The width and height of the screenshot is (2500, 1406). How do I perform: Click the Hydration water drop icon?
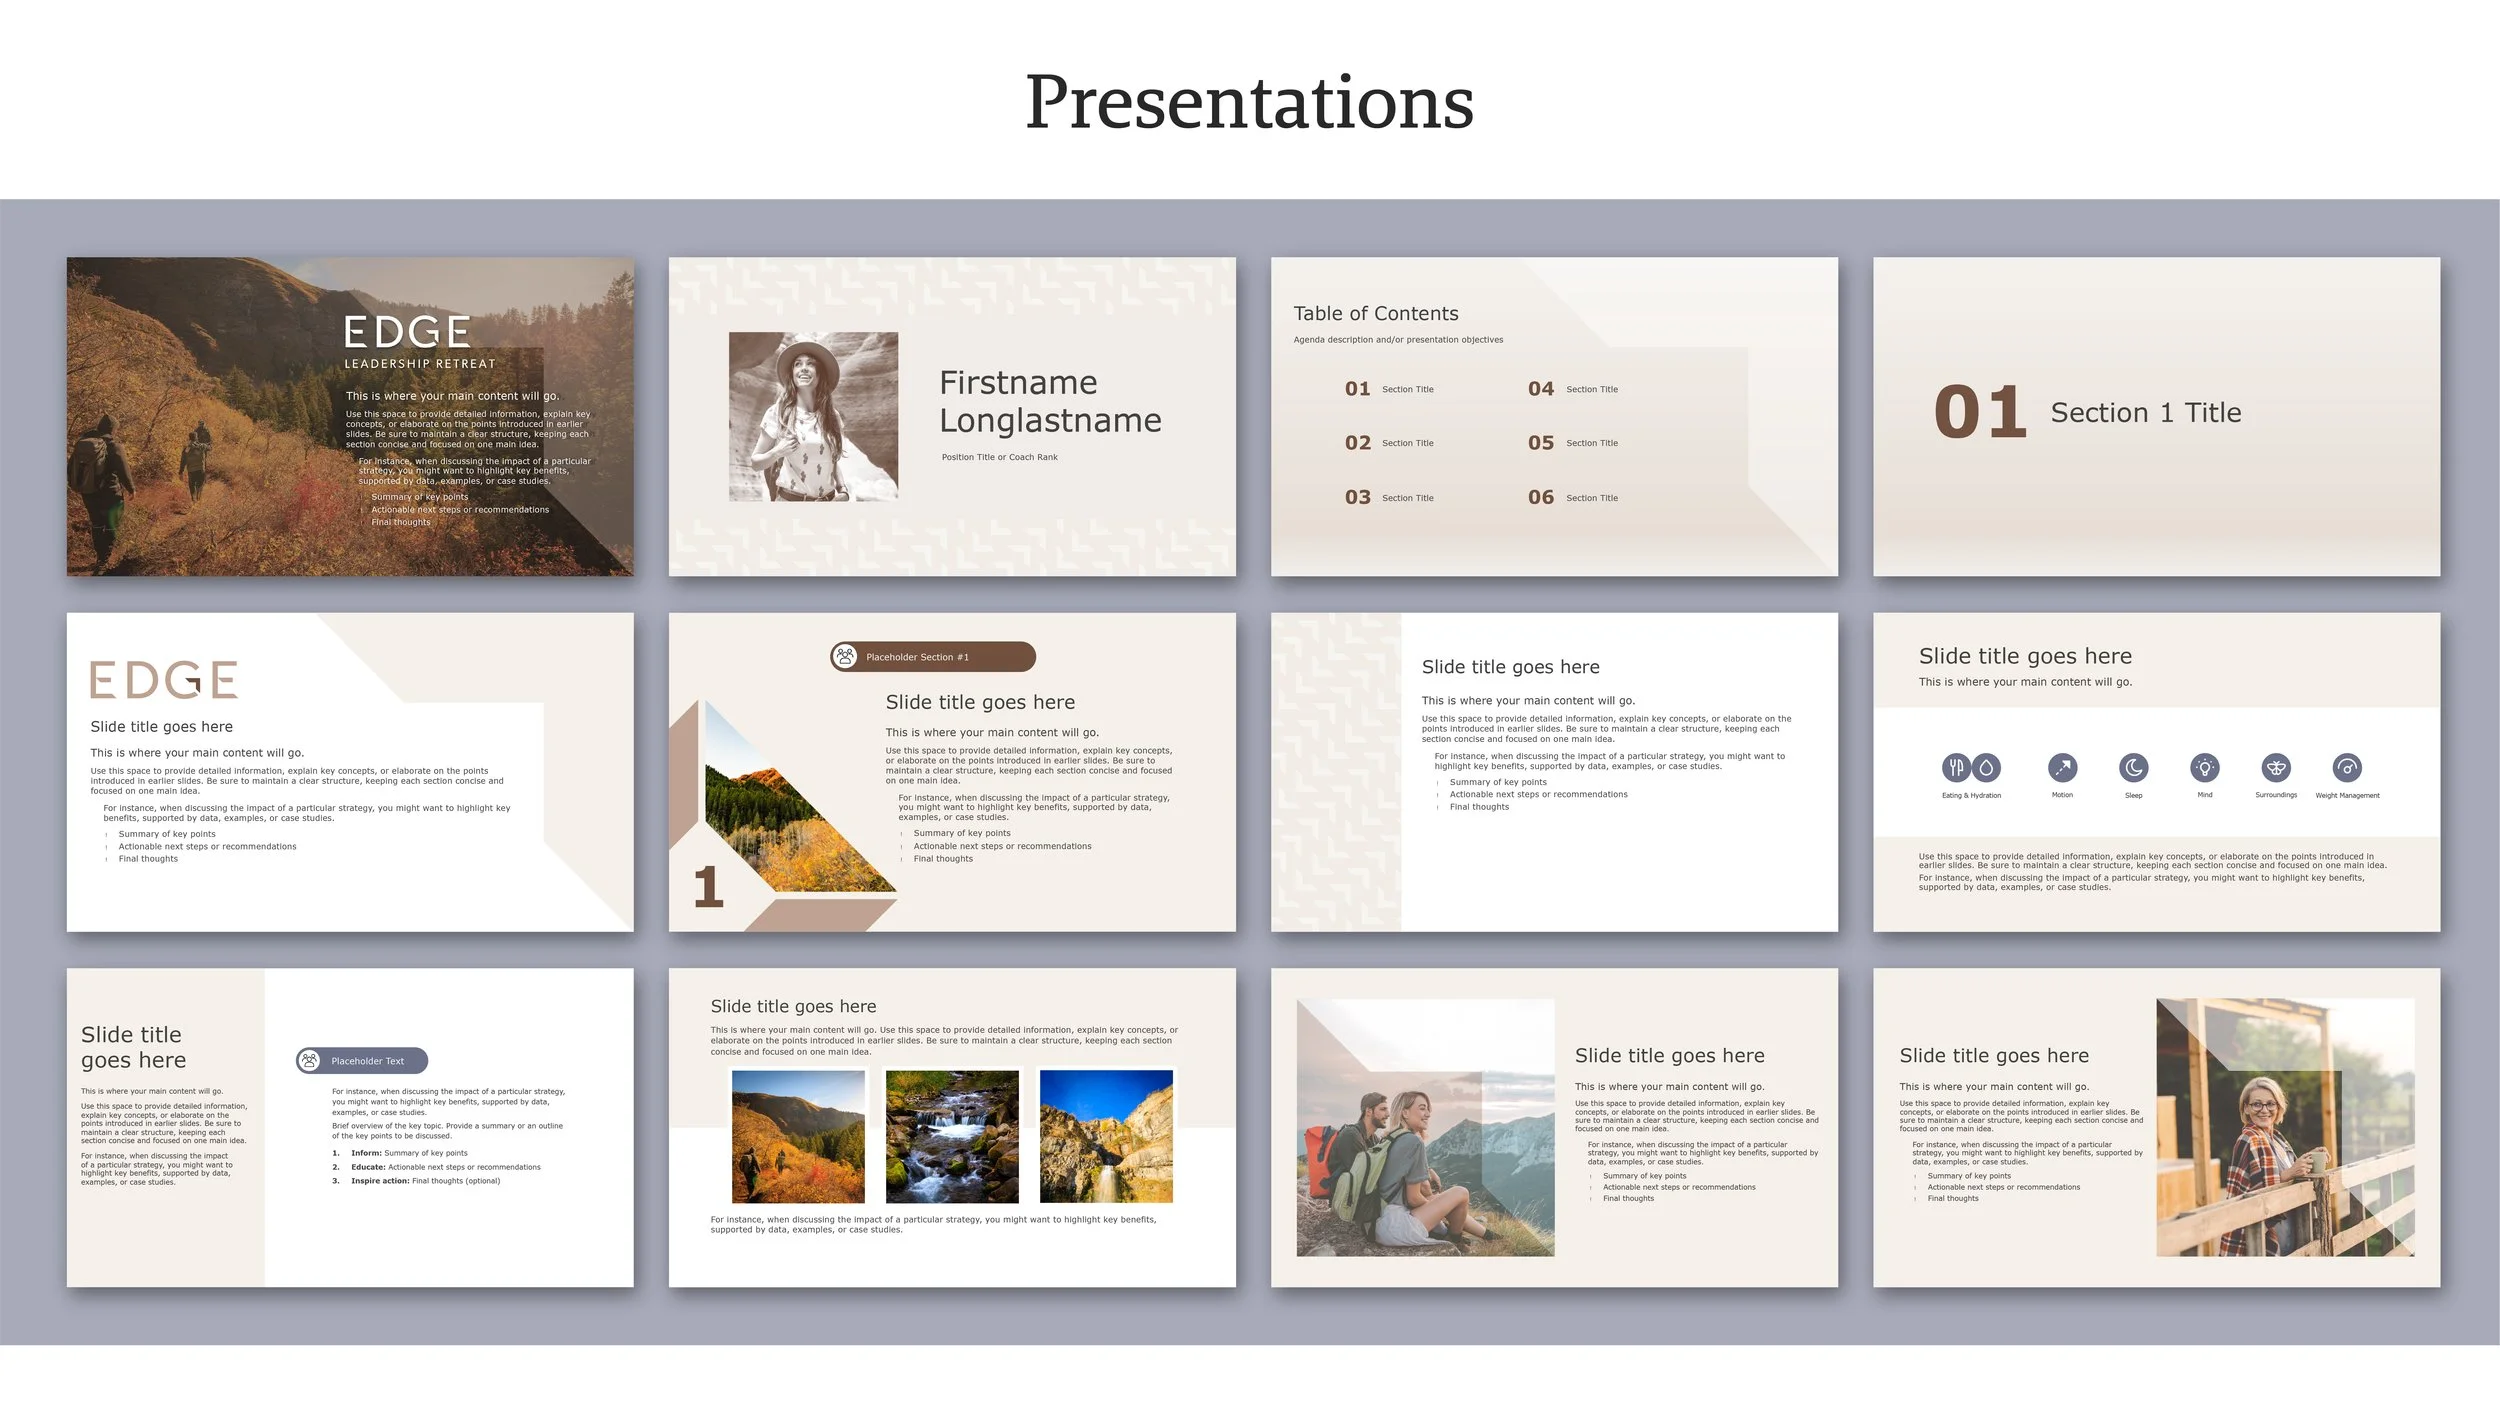point(1986,767)
